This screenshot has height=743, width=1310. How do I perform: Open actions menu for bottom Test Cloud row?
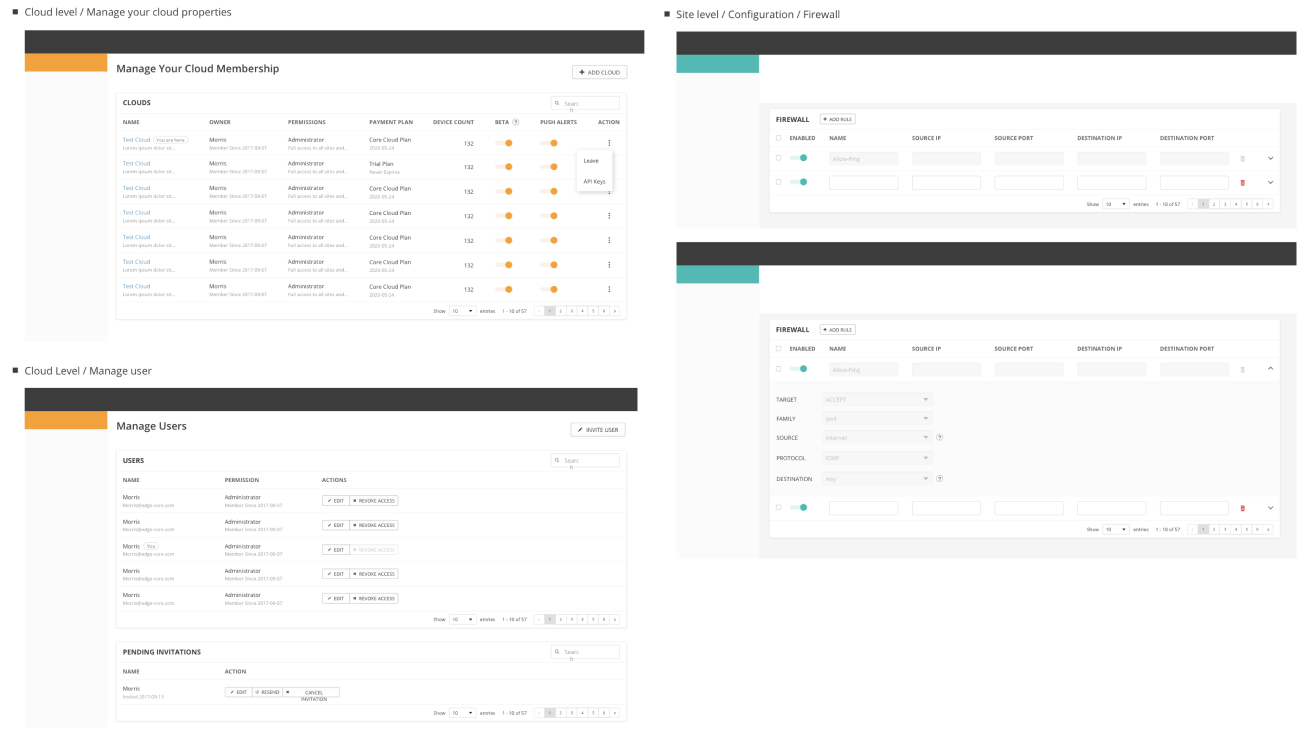click(x=609, y=289)
